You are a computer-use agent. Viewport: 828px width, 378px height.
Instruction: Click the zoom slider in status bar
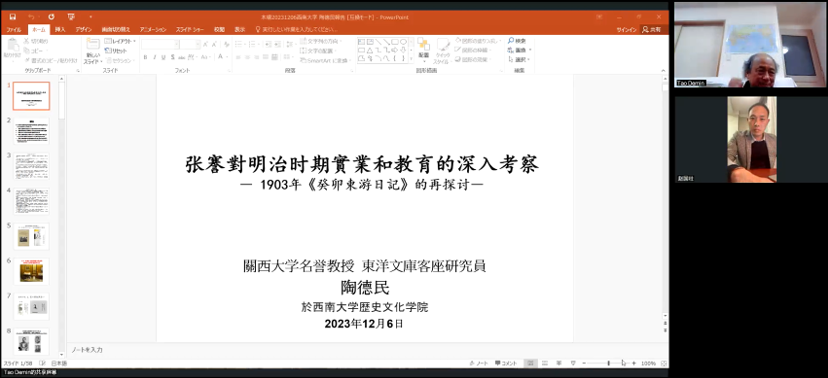pyautogui.click(x=609, y=363)
